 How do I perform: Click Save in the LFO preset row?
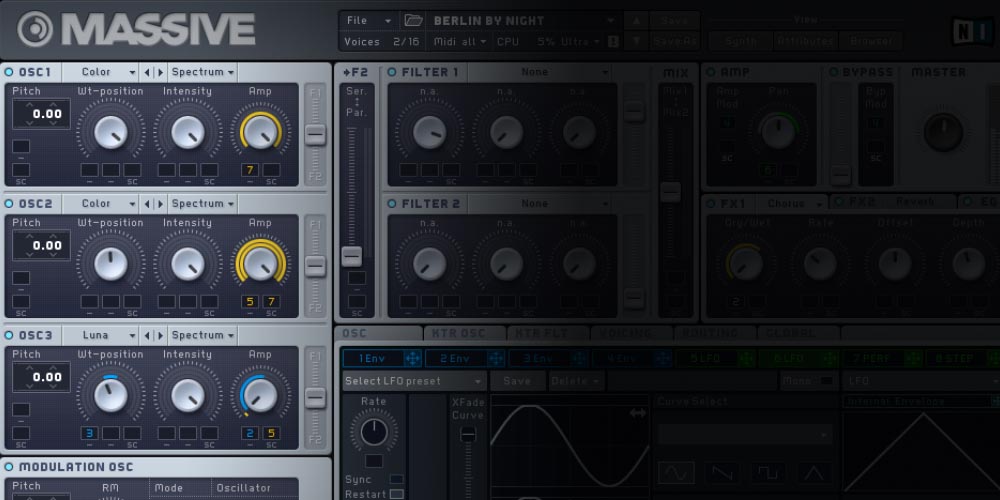(x=517, y=381)
